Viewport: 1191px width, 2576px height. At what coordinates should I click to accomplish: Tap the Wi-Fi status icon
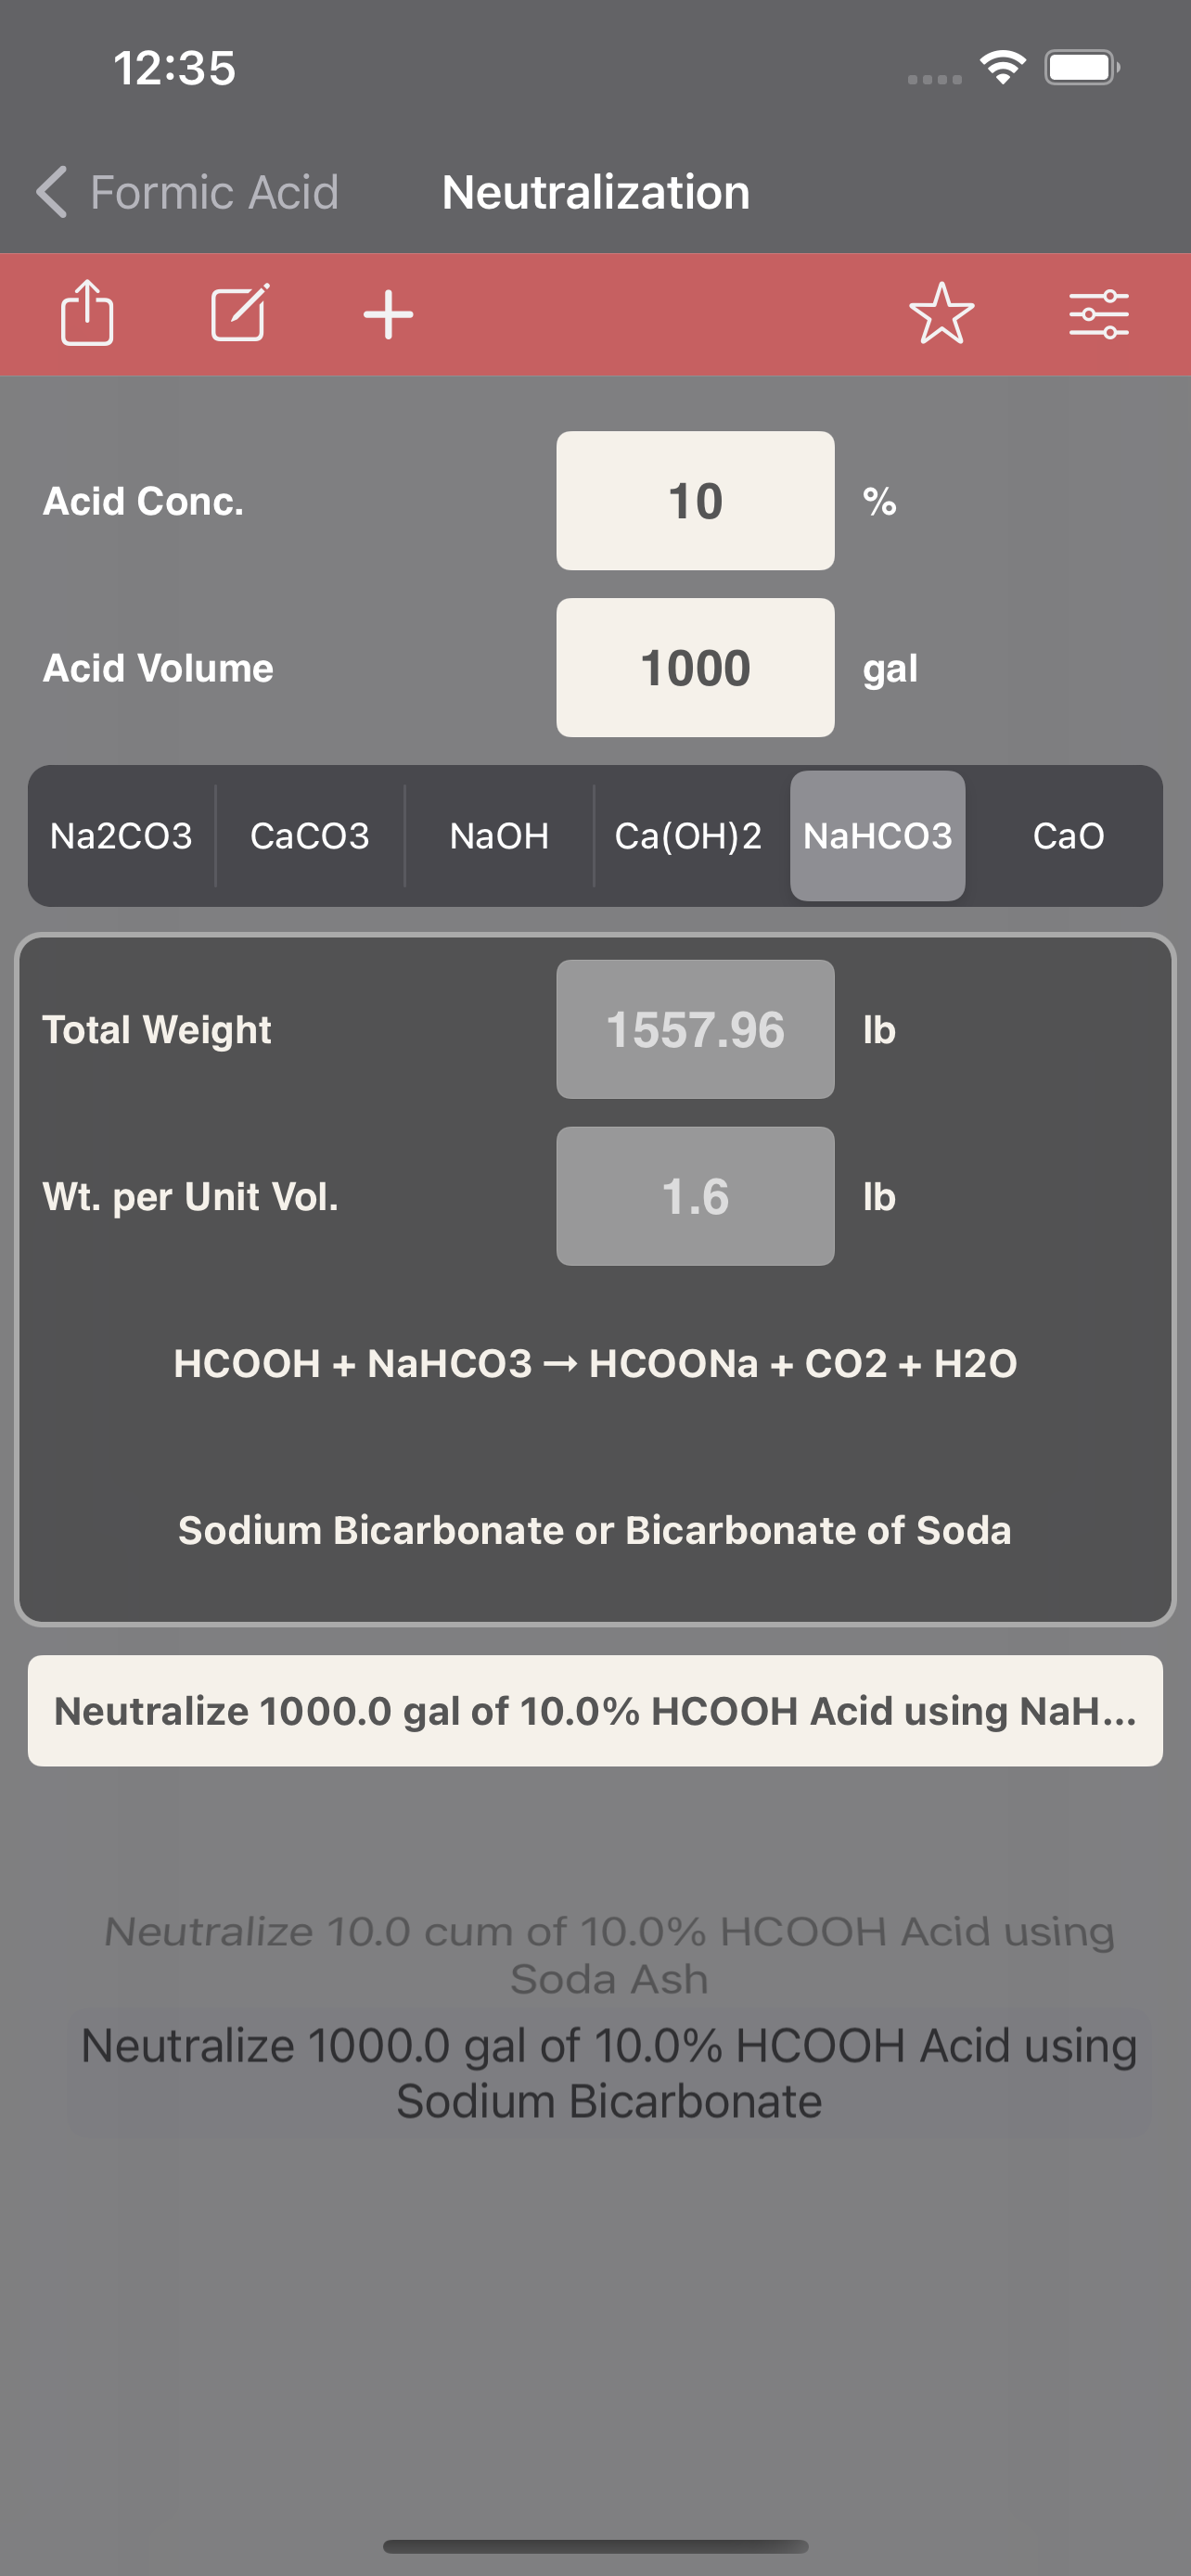coord(1003,68)
